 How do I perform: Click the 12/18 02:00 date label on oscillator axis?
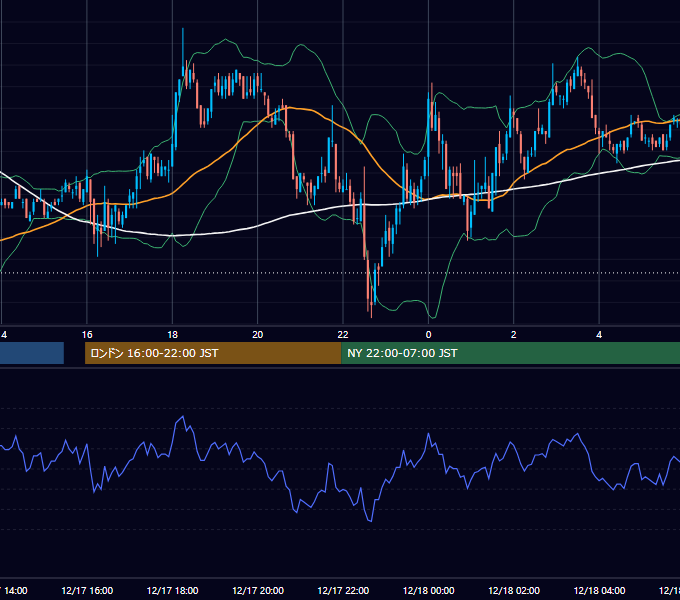click(514, 590)
